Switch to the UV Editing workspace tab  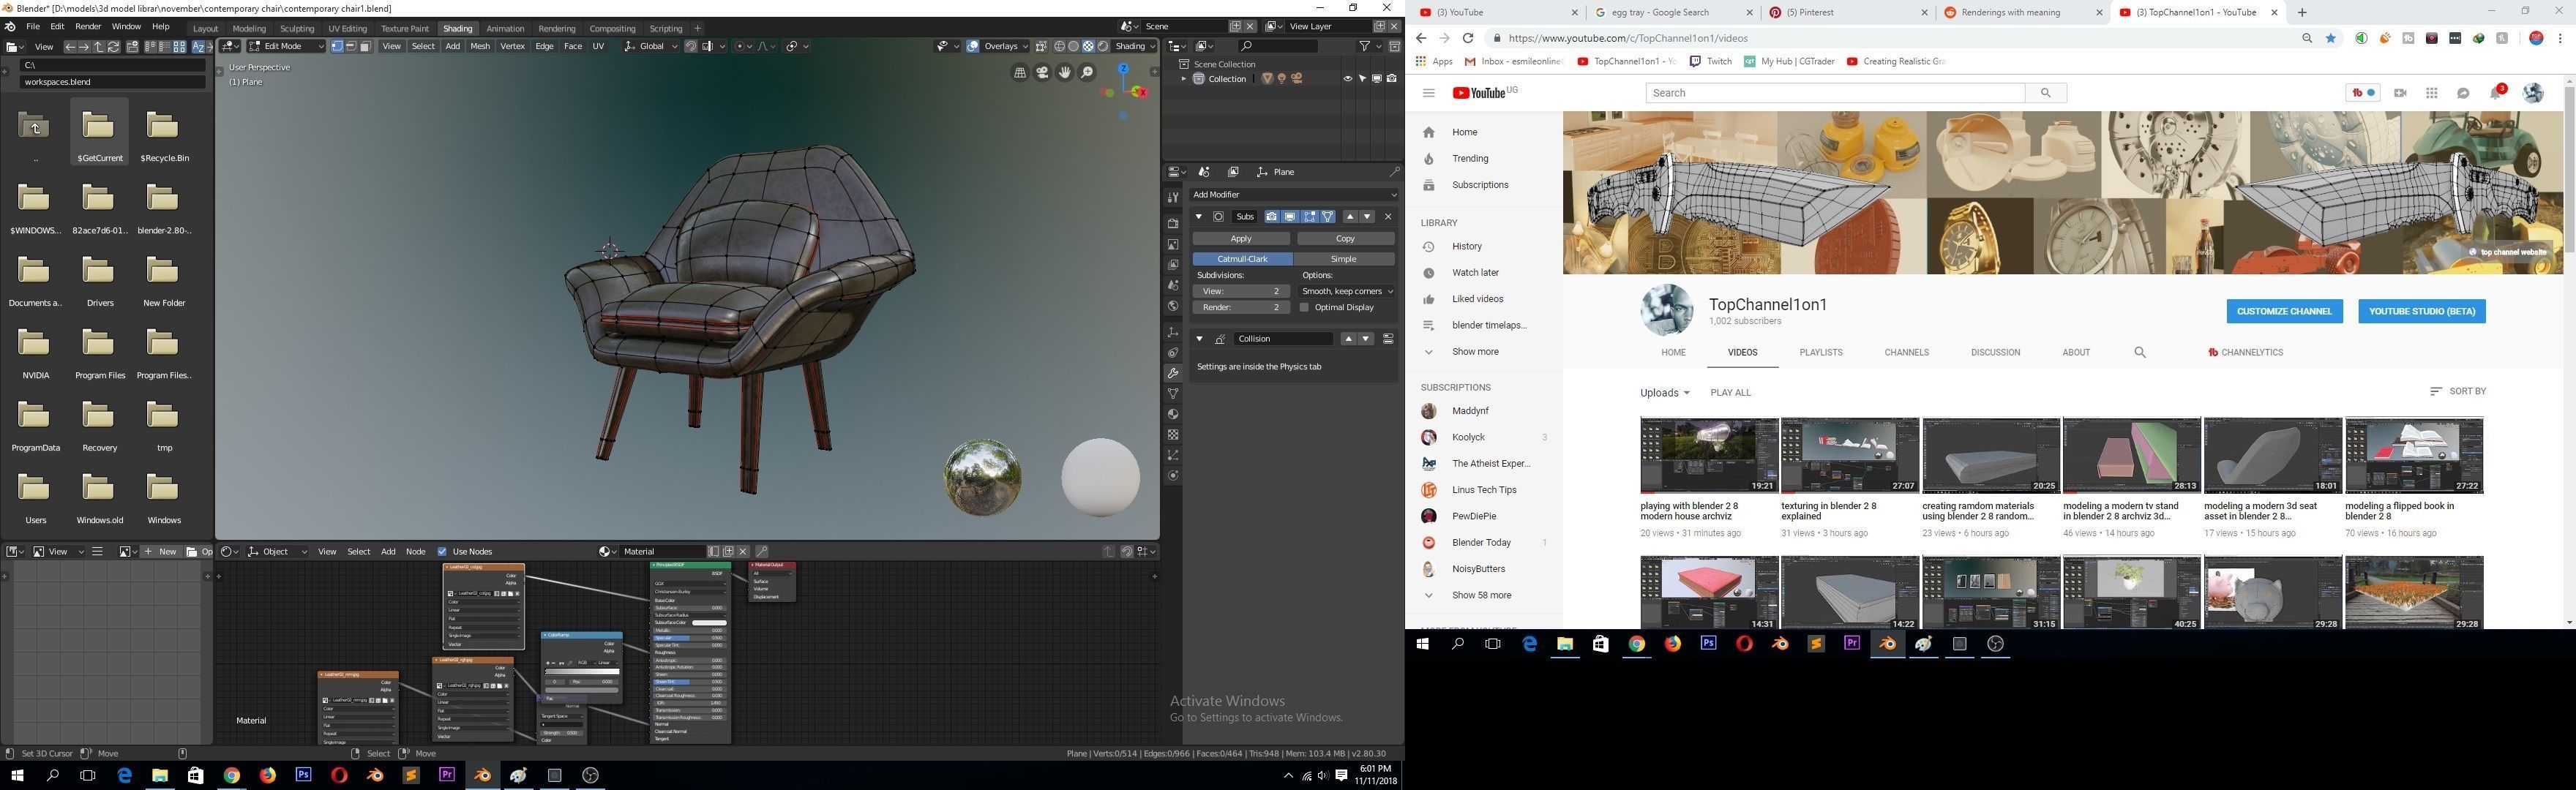(x=347, y=29)
